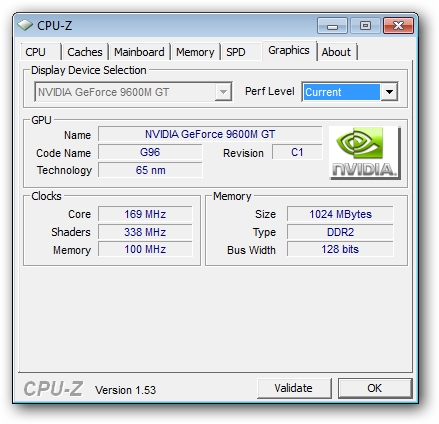This screenshot has height=424, width=439.
Task: Click the memory Size value field
Action: click(x=340, y=214)
